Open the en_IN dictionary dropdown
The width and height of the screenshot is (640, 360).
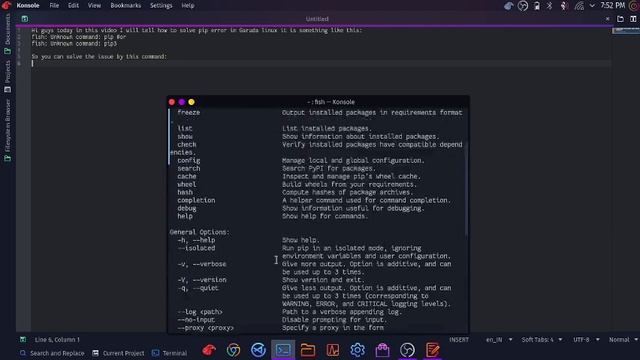(x=499, y=340)
